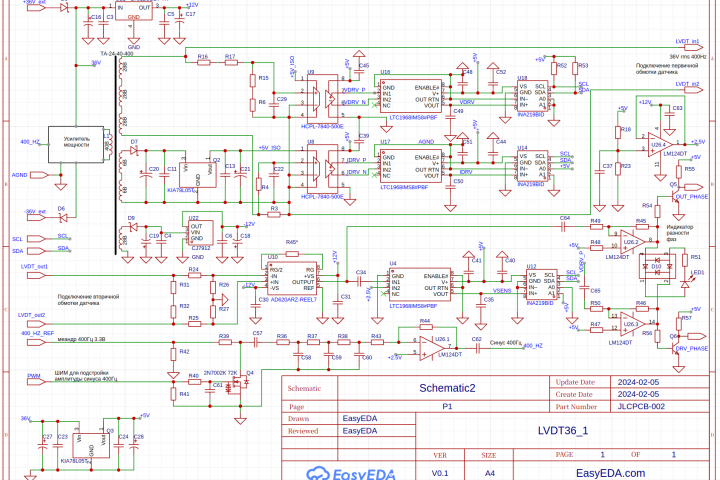Image resolution: width=720 pixels, height=480 pixels.
Task: Click the U26.1 LM124DT op-amp
Action: click(x=433, y=347)
